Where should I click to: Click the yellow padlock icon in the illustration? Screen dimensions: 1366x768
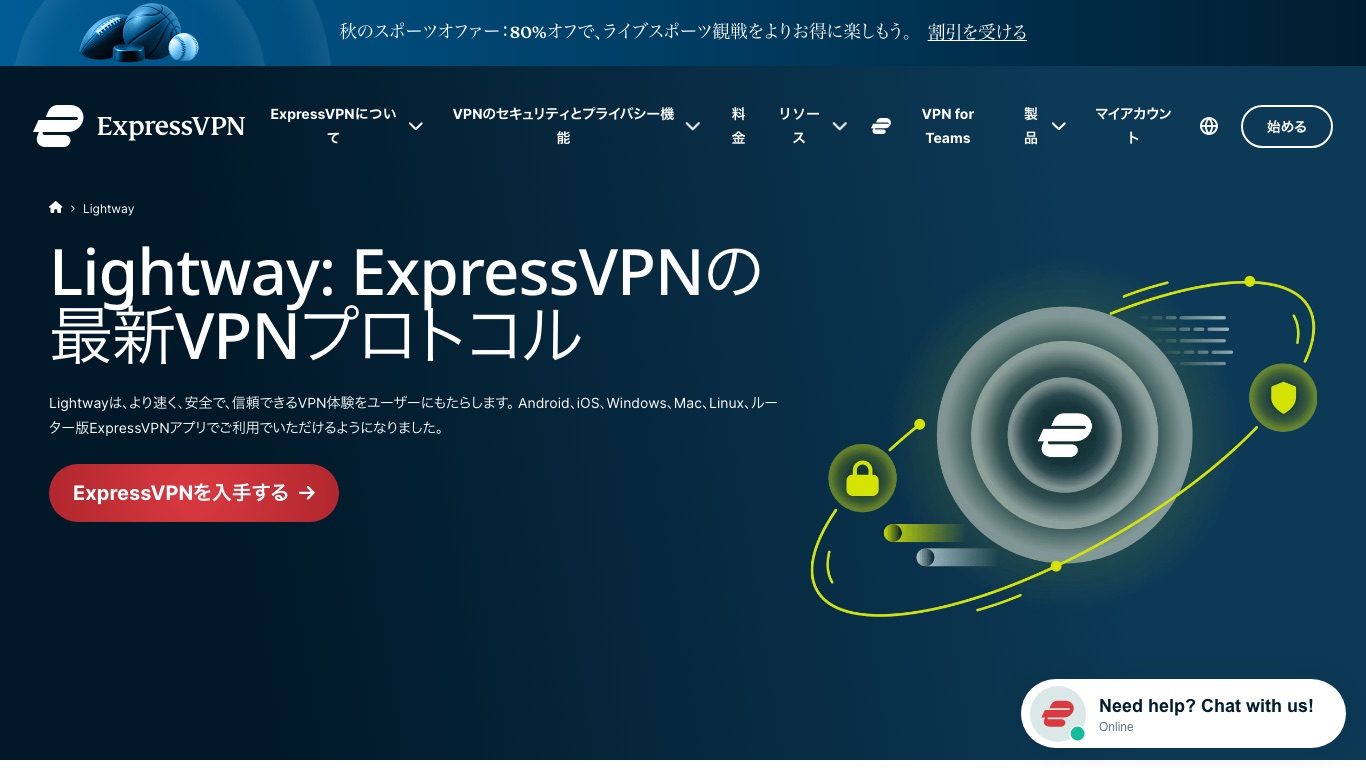[x=862, y=479]
